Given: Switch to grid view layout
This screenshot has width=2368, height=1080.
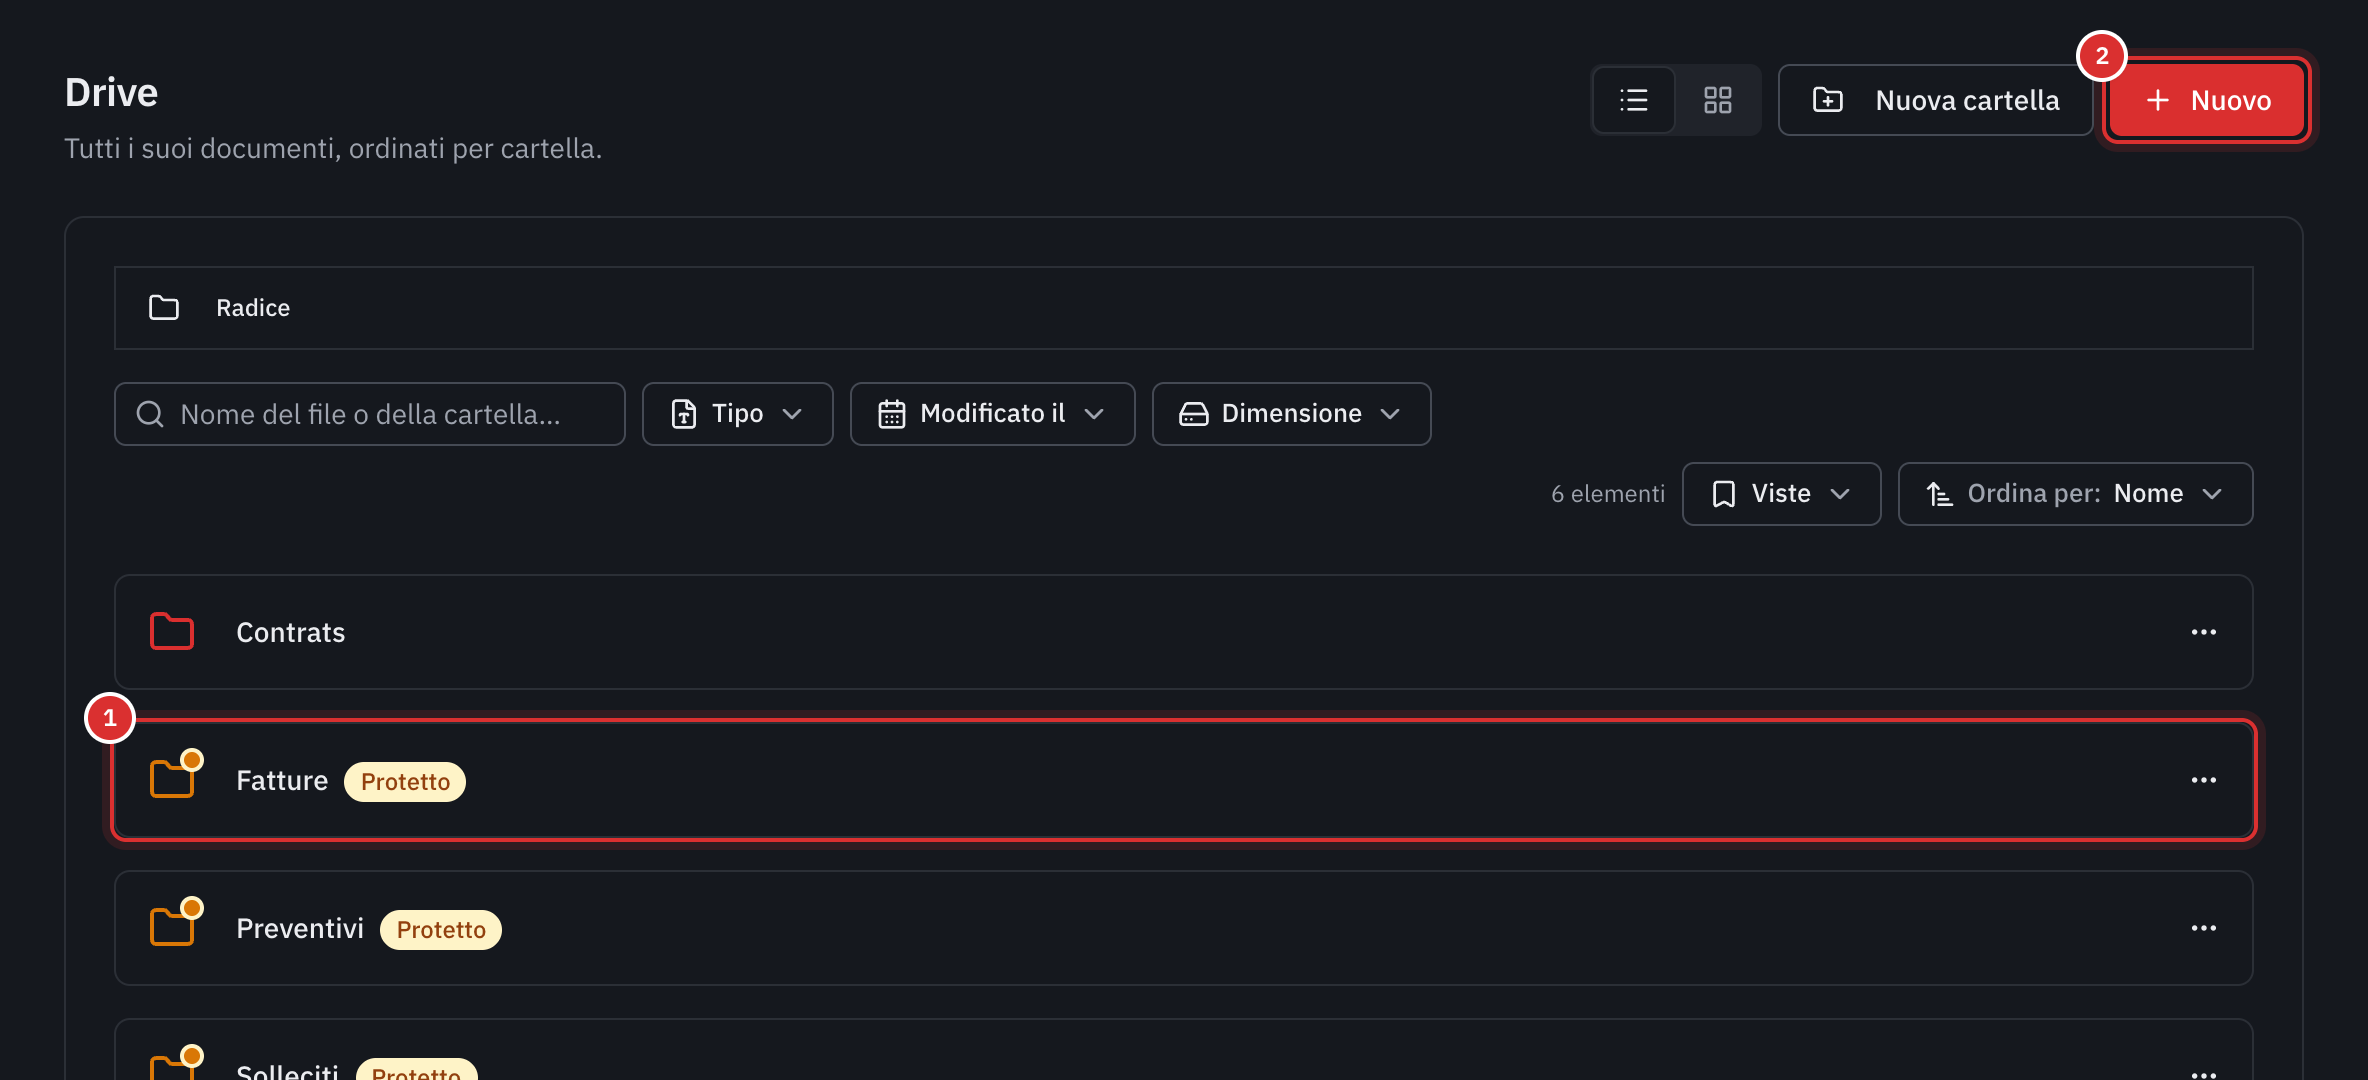Looking at the screenshot, I should point(1717,100).
